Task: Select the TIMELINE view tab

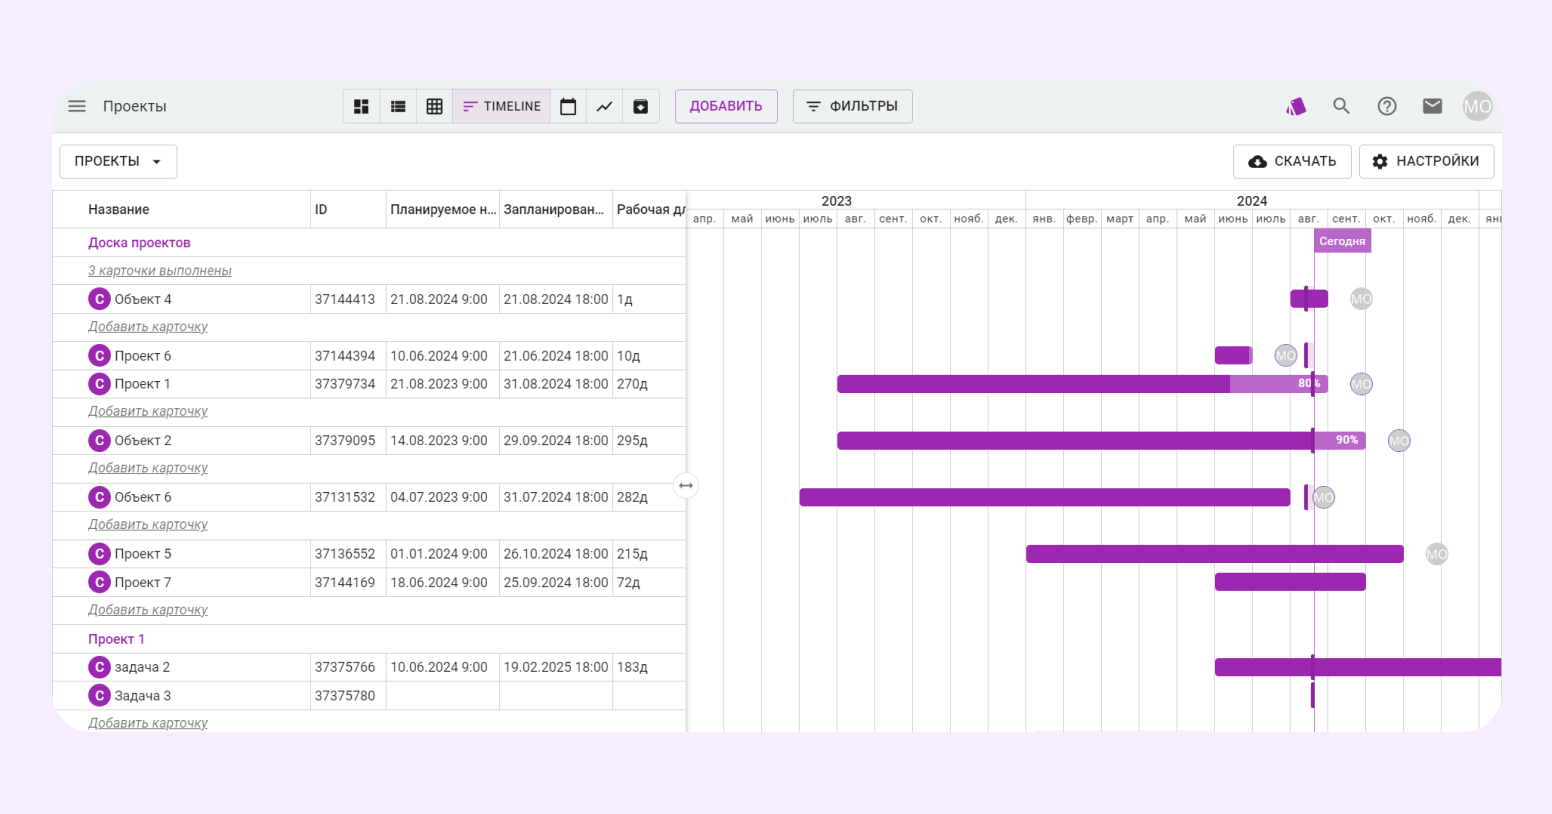Action: point(502,106)
